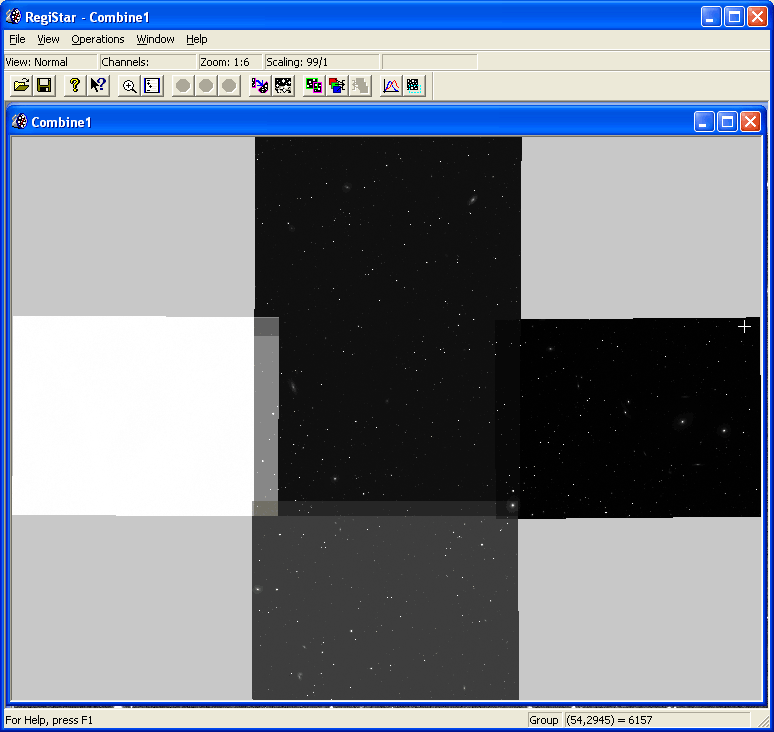
Task: Open the View menu
Action: click(x=48, y=39)
